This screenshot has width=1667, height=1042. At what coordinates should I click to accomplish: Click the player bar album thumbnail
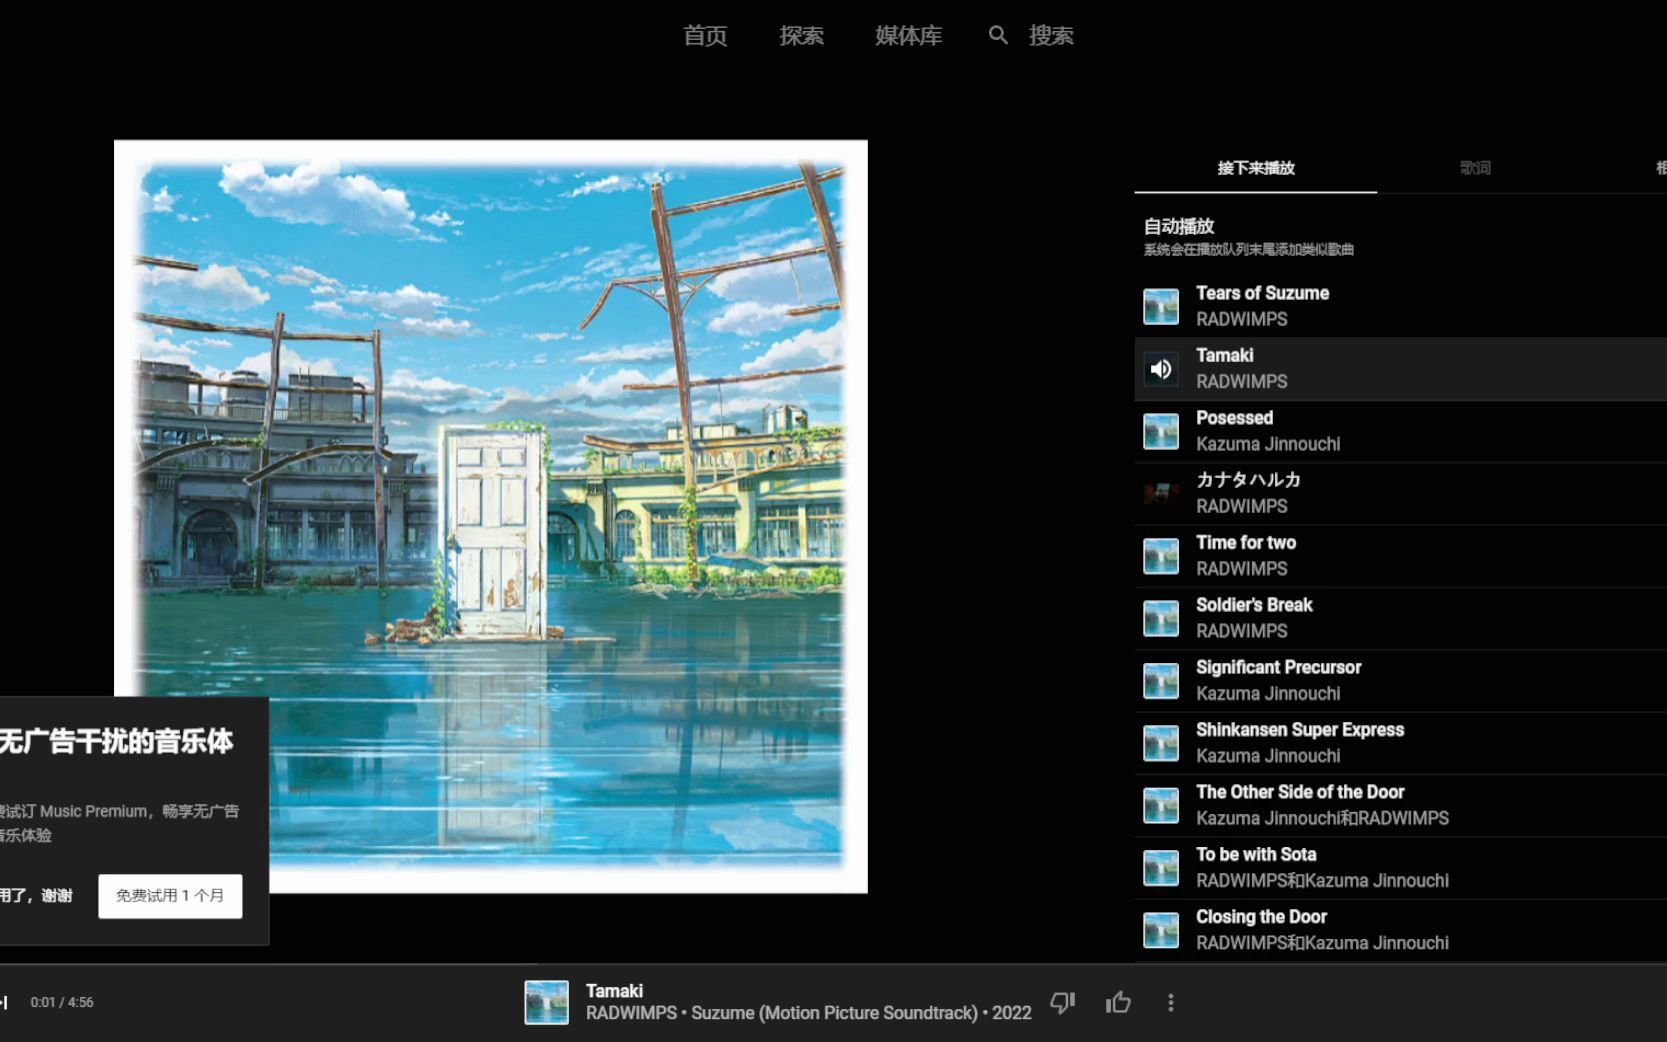(x=546, y=1003)
